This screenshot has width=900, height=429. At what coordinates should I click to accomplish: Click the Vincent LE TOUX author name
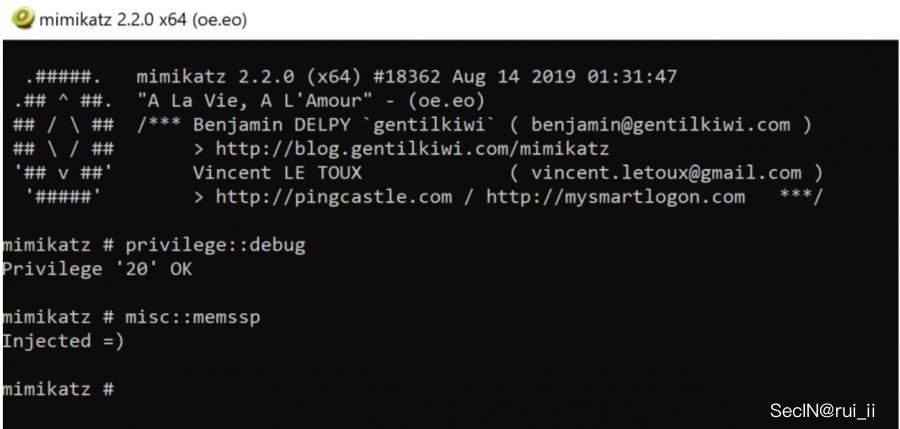[x=277, y=173]
